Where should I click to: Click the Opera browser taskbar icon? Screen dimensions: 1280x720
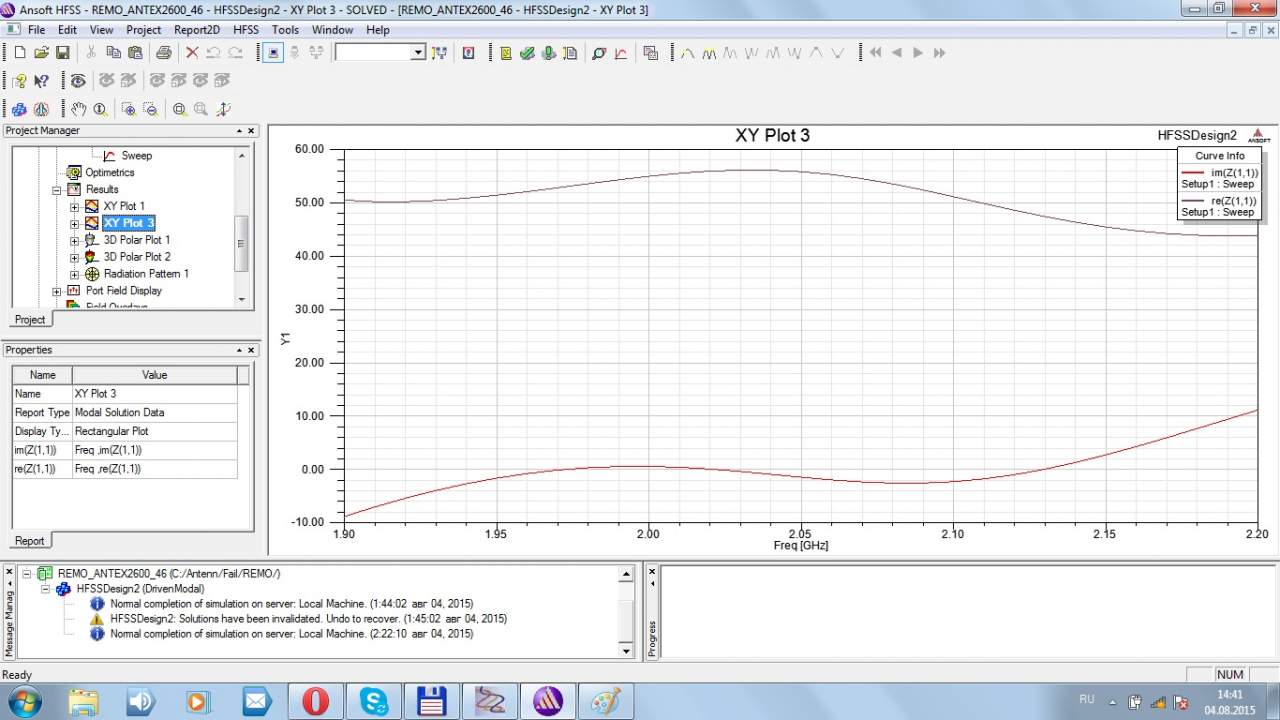pos(315,701)
